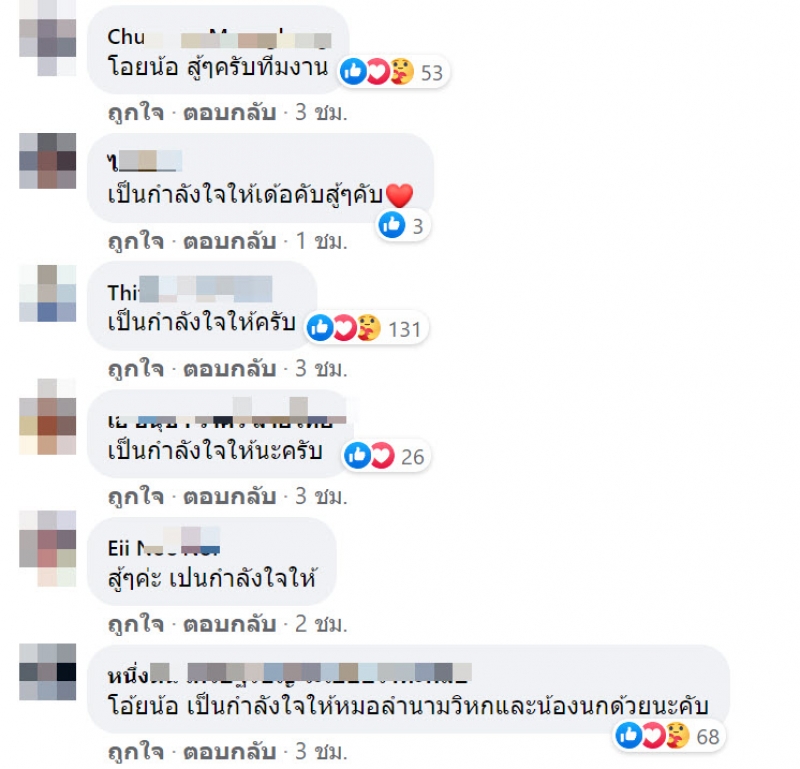
Task: Open the profile picture of commenter Chu
Action: tap(47, 39)
